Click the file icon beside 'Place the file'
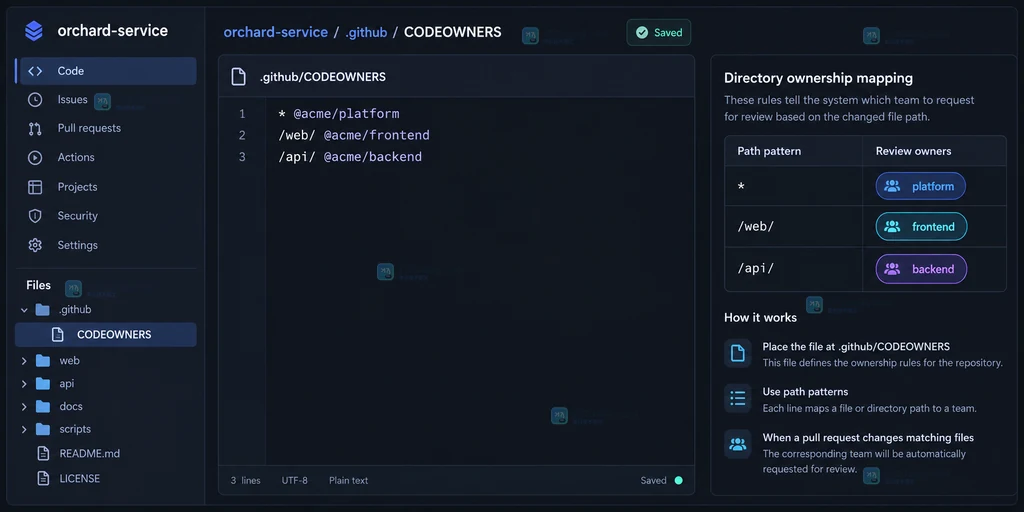Screen dimensions: 1024x512 point(738,353)
